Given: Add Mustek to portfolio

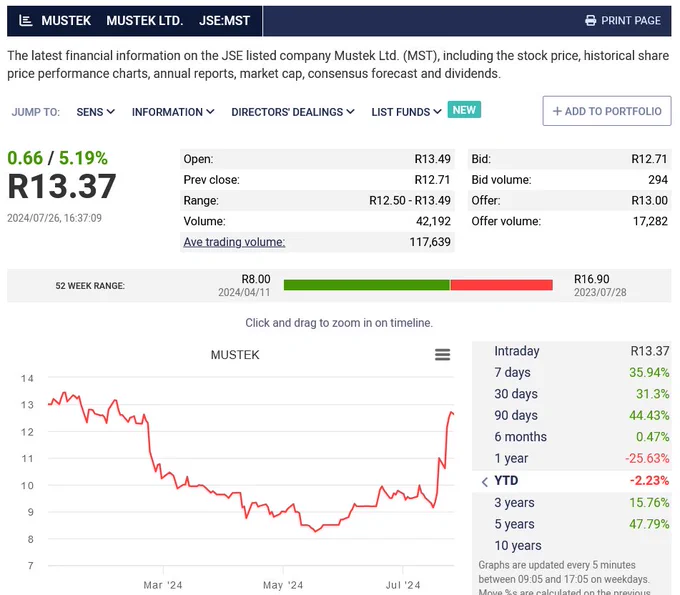Looking at the screenshot, I should [x=607, y=111].
